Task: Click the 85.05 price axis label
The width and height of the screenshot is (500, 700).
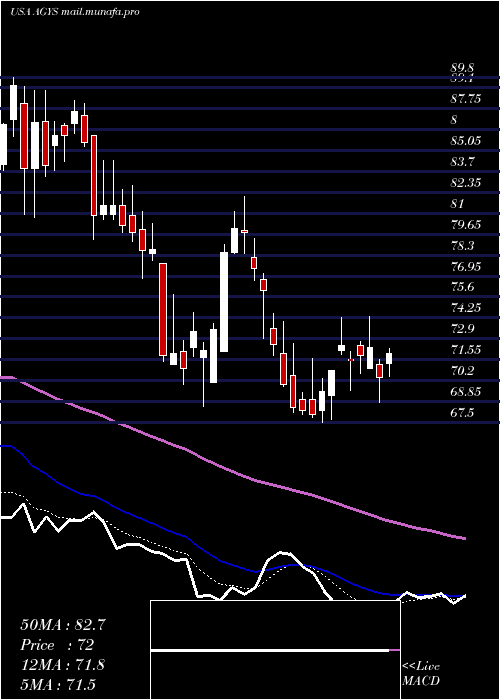Action: click(x=466, y=141)
